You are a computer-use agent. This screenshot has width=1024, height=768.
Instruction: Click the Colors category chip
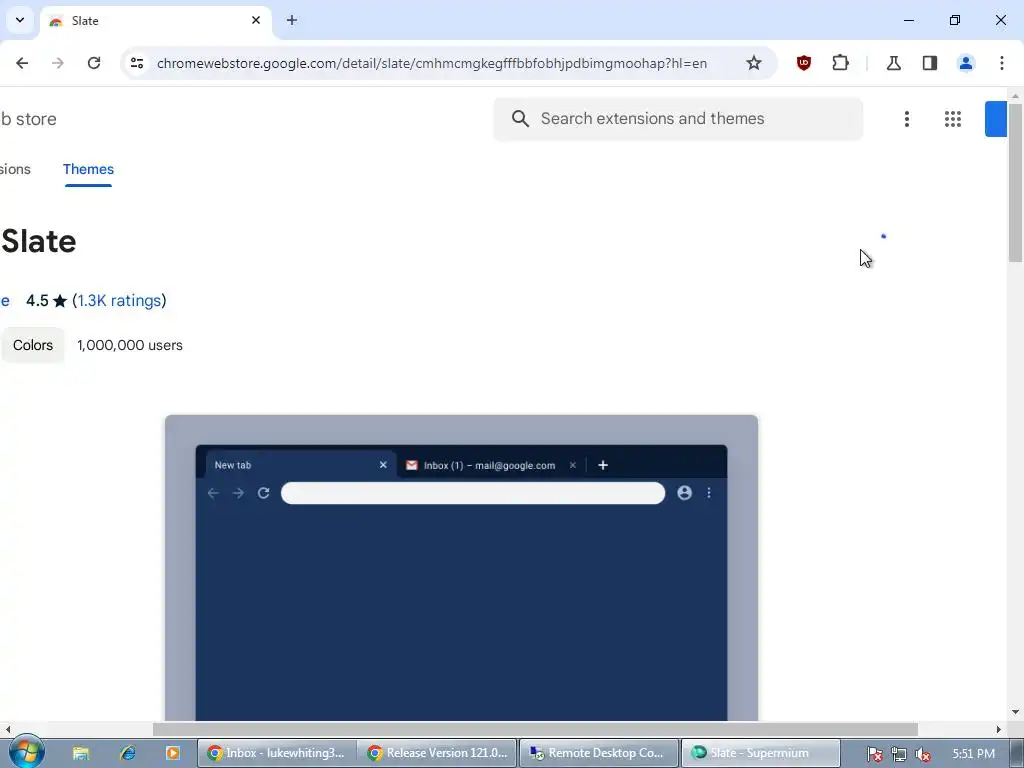pos(33,345)
